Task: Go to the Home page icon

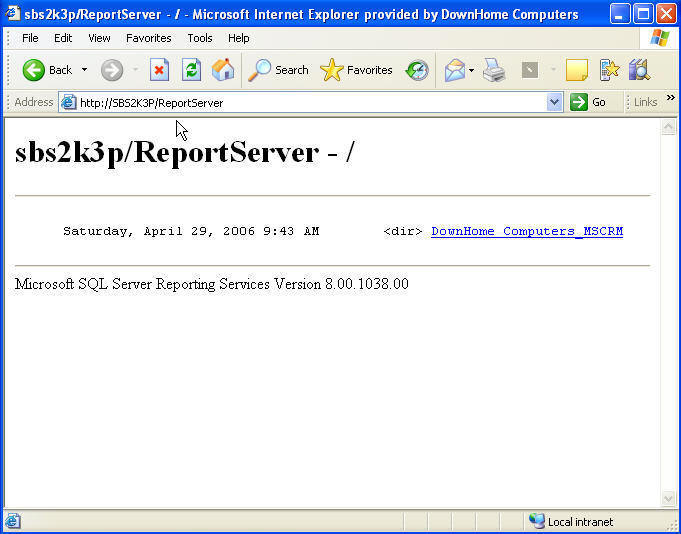Action: [x=223, y=70]
